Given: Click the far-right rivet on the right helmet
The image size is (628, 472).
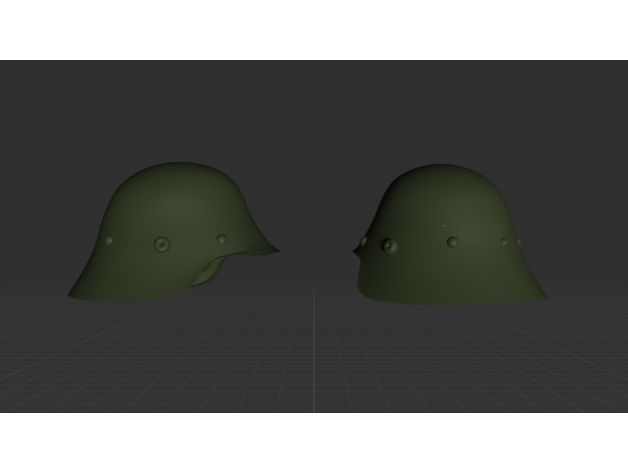Looking at the screenshot, I should click(x=505, y=242).
